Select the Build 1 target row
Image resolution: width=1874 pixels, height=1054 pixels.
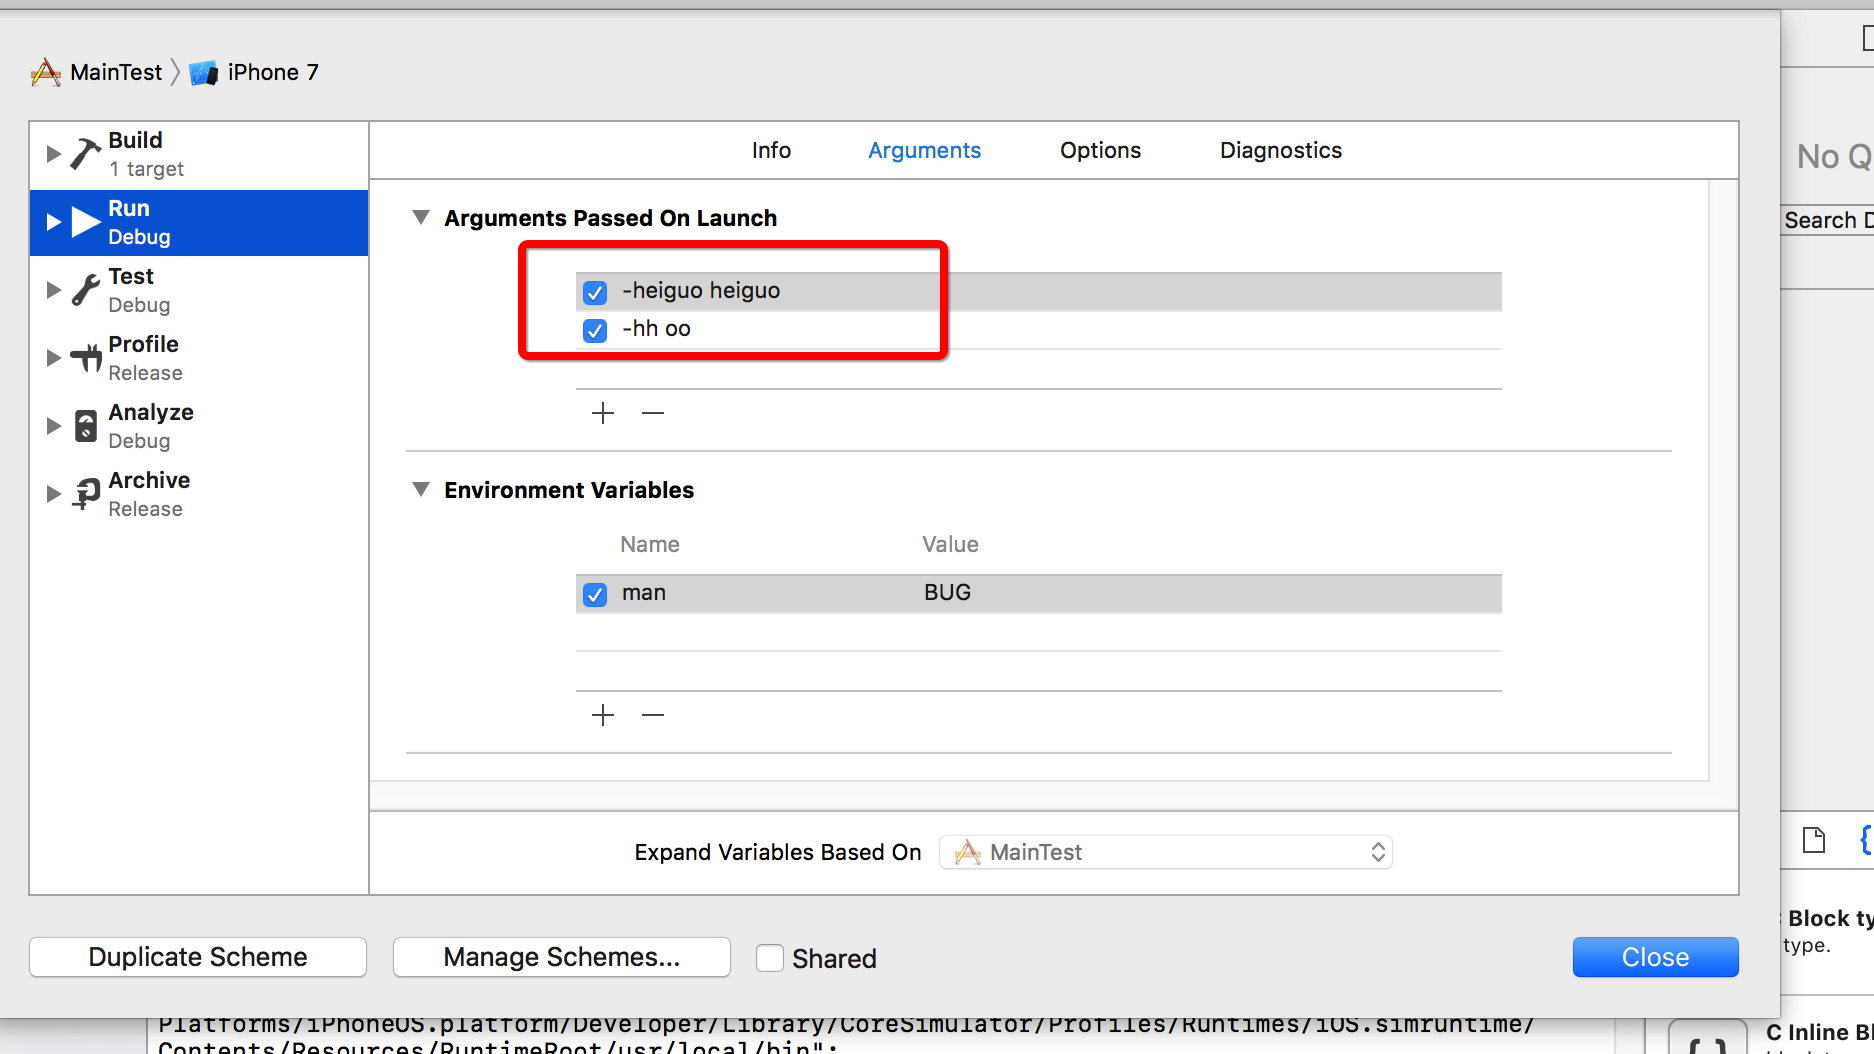point(199,154)
